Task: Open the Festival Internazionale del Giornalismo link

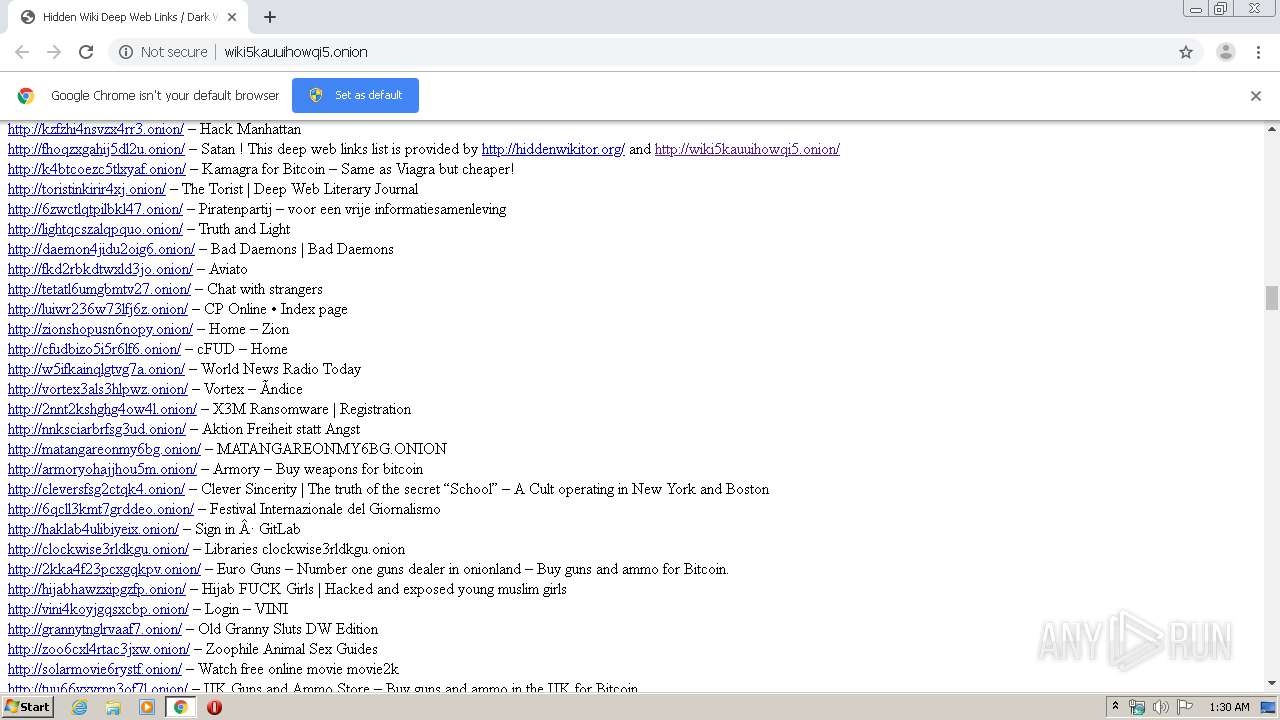Action: pos(101,509)
